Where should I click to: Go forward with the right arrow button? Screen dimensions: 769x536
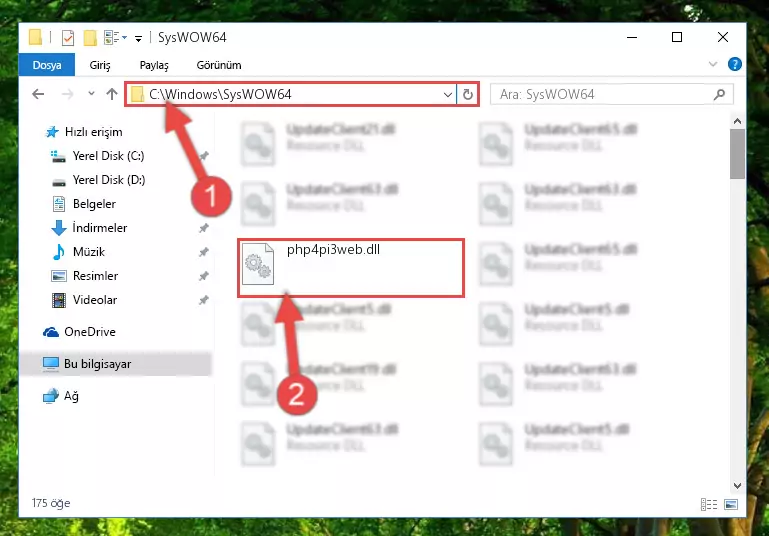point(67,94)
